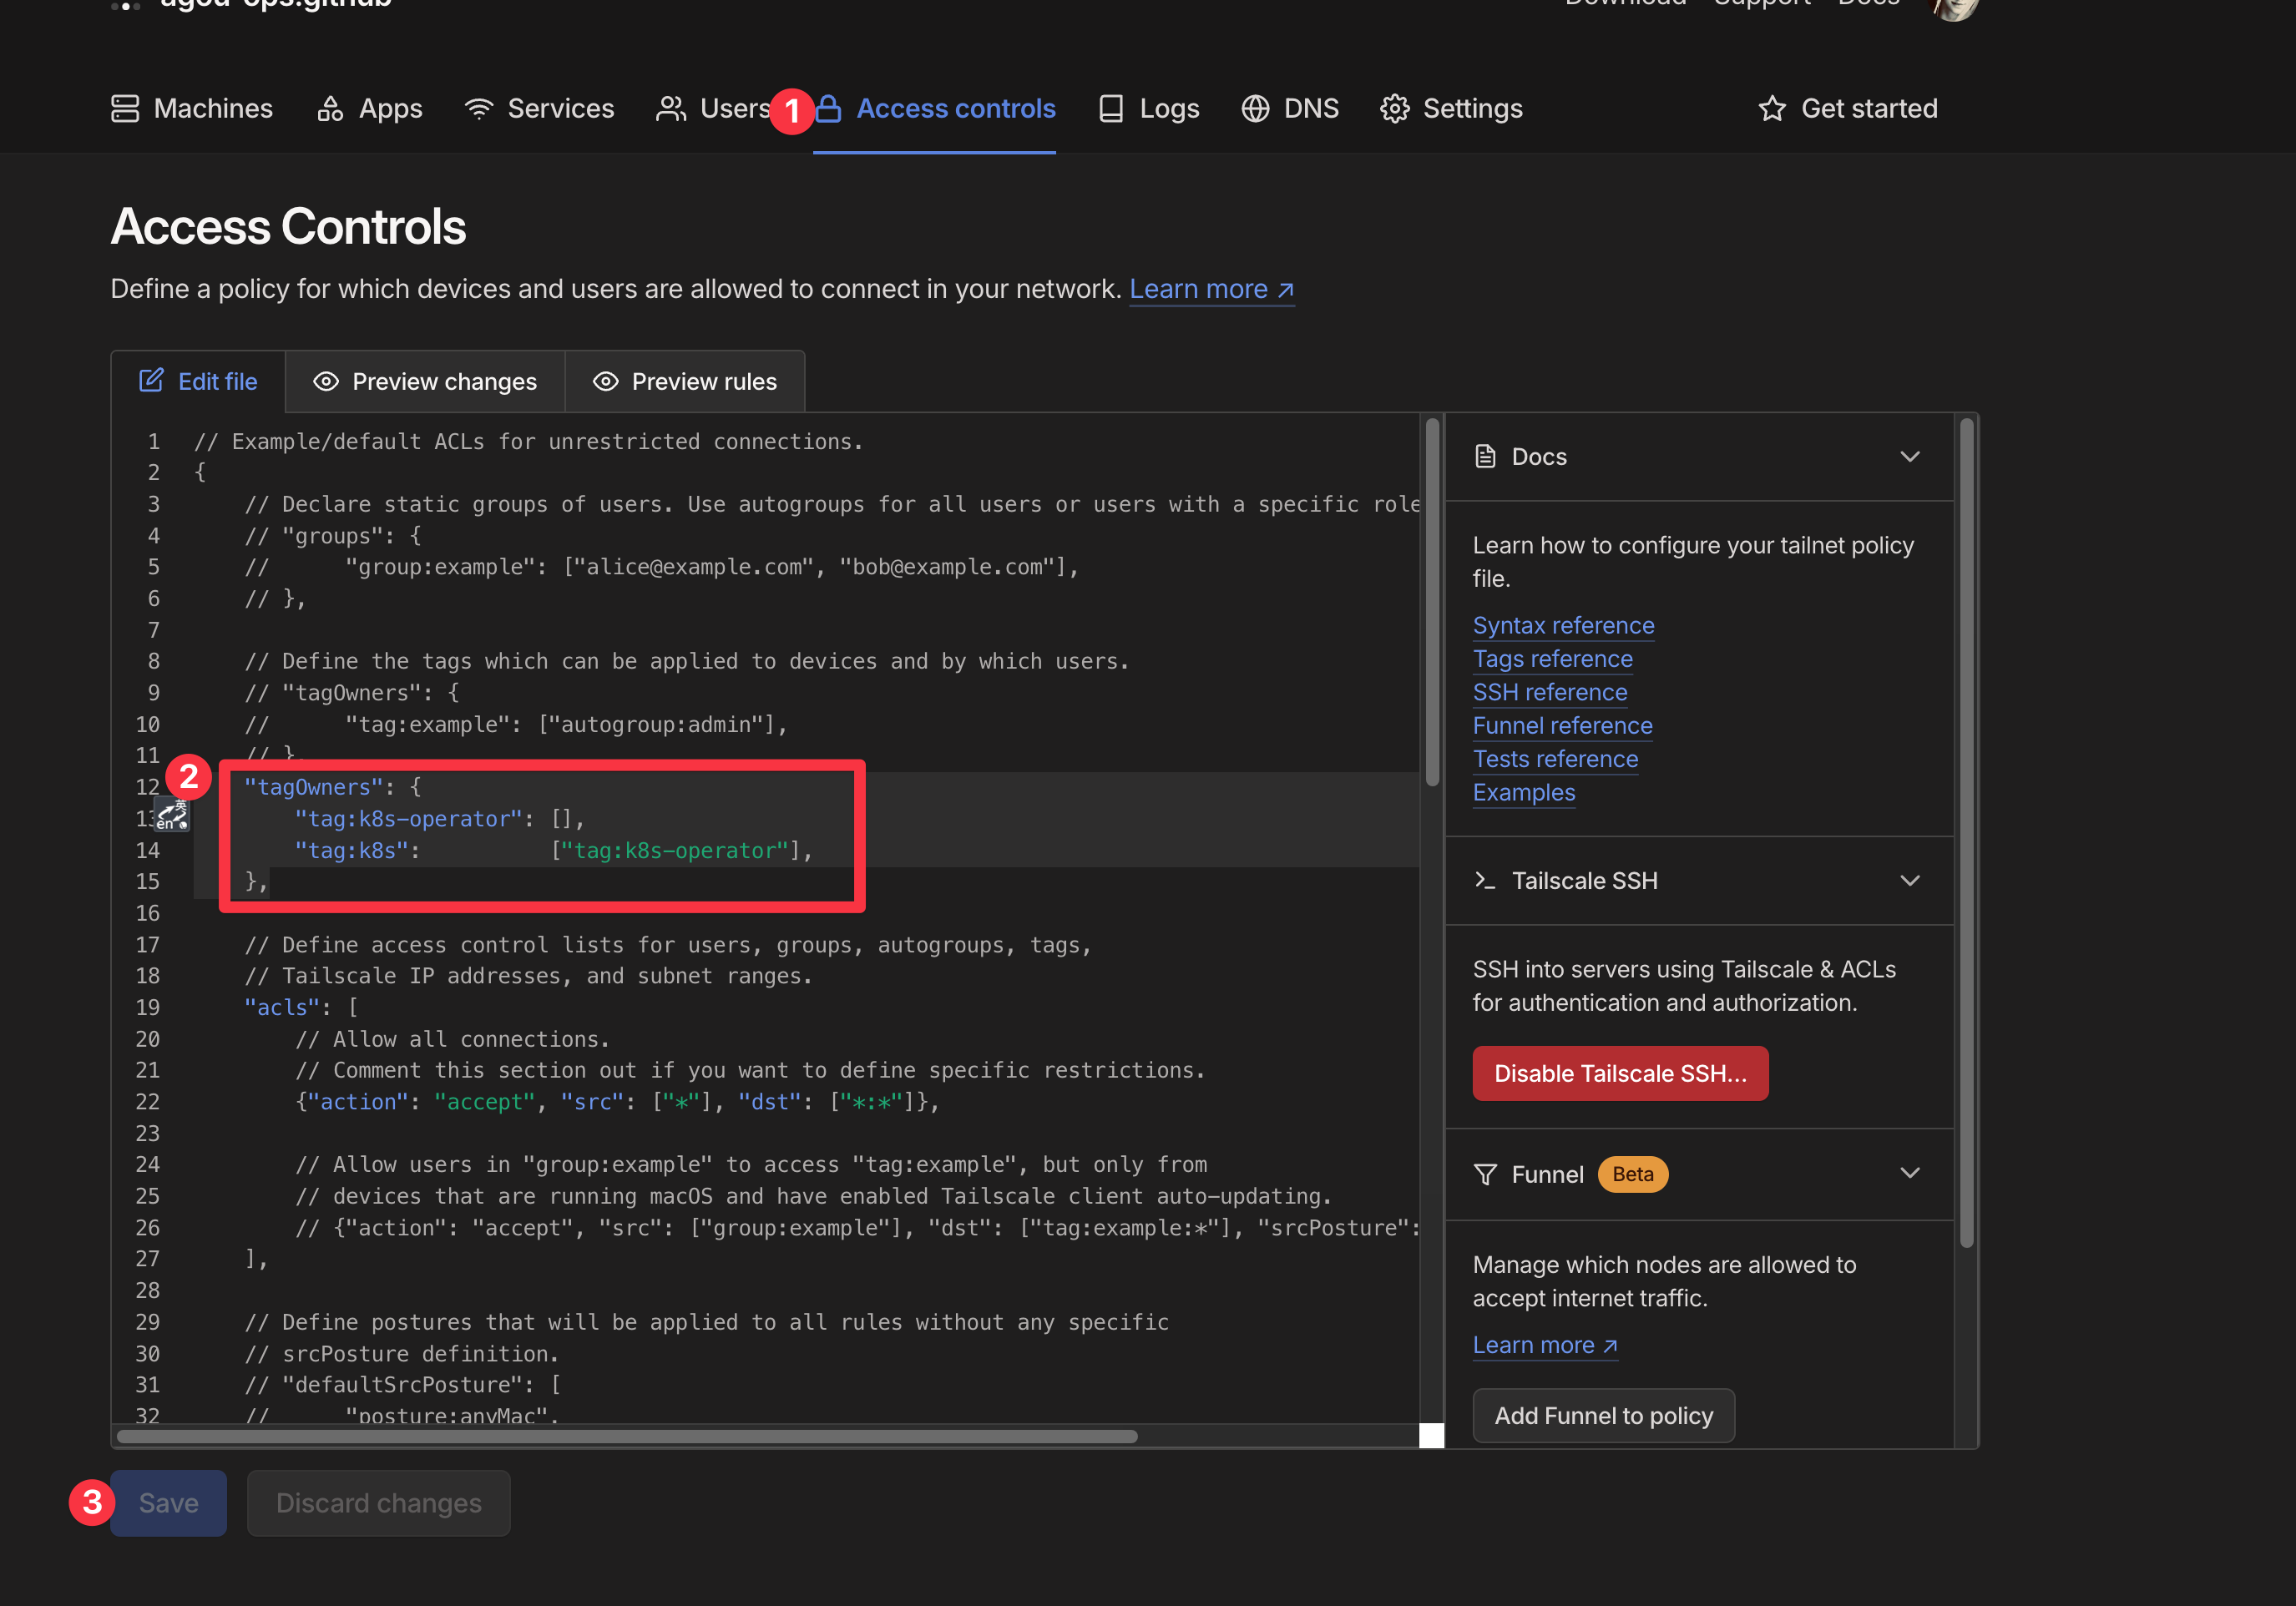This screenshot has width=2296, height=1606.
Task: Expand the Docs reference section
Action: [x=1914, y=457]
